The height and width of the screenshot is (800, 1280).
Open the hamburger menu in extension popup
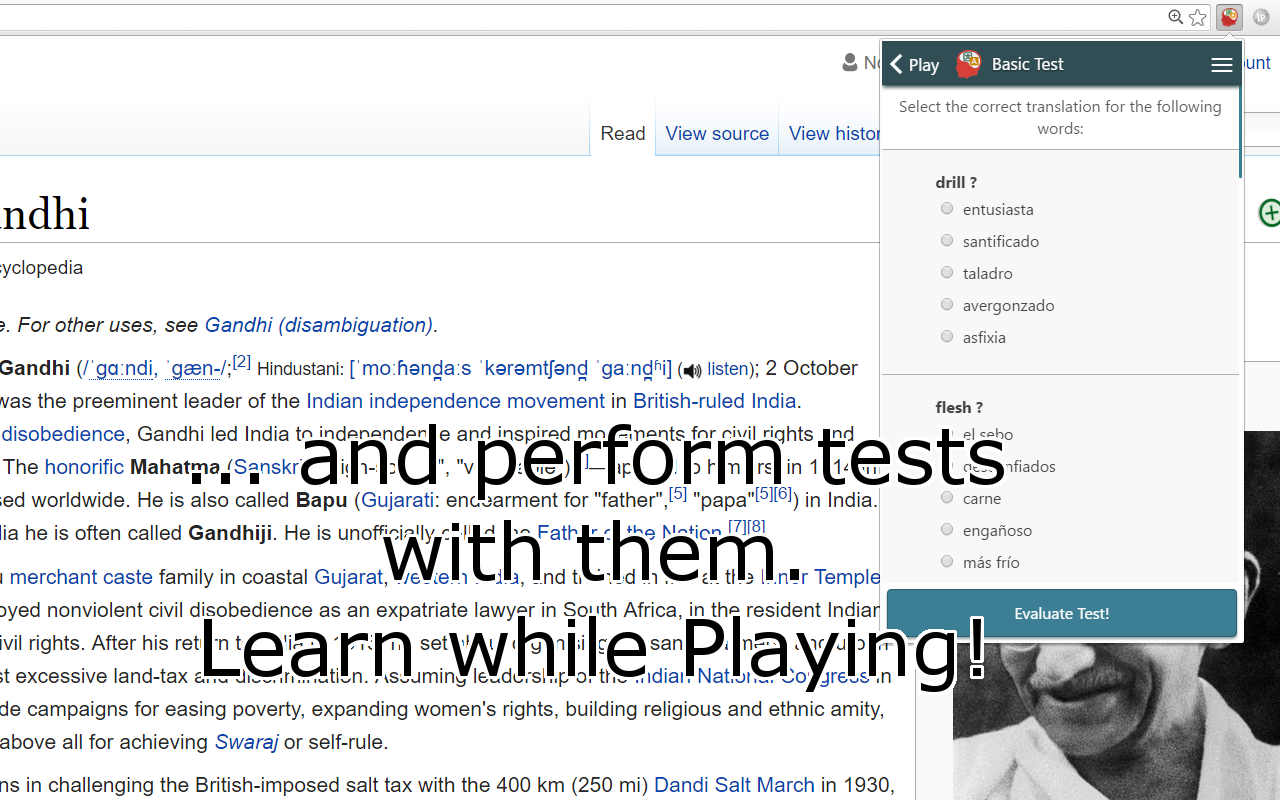1221,65
